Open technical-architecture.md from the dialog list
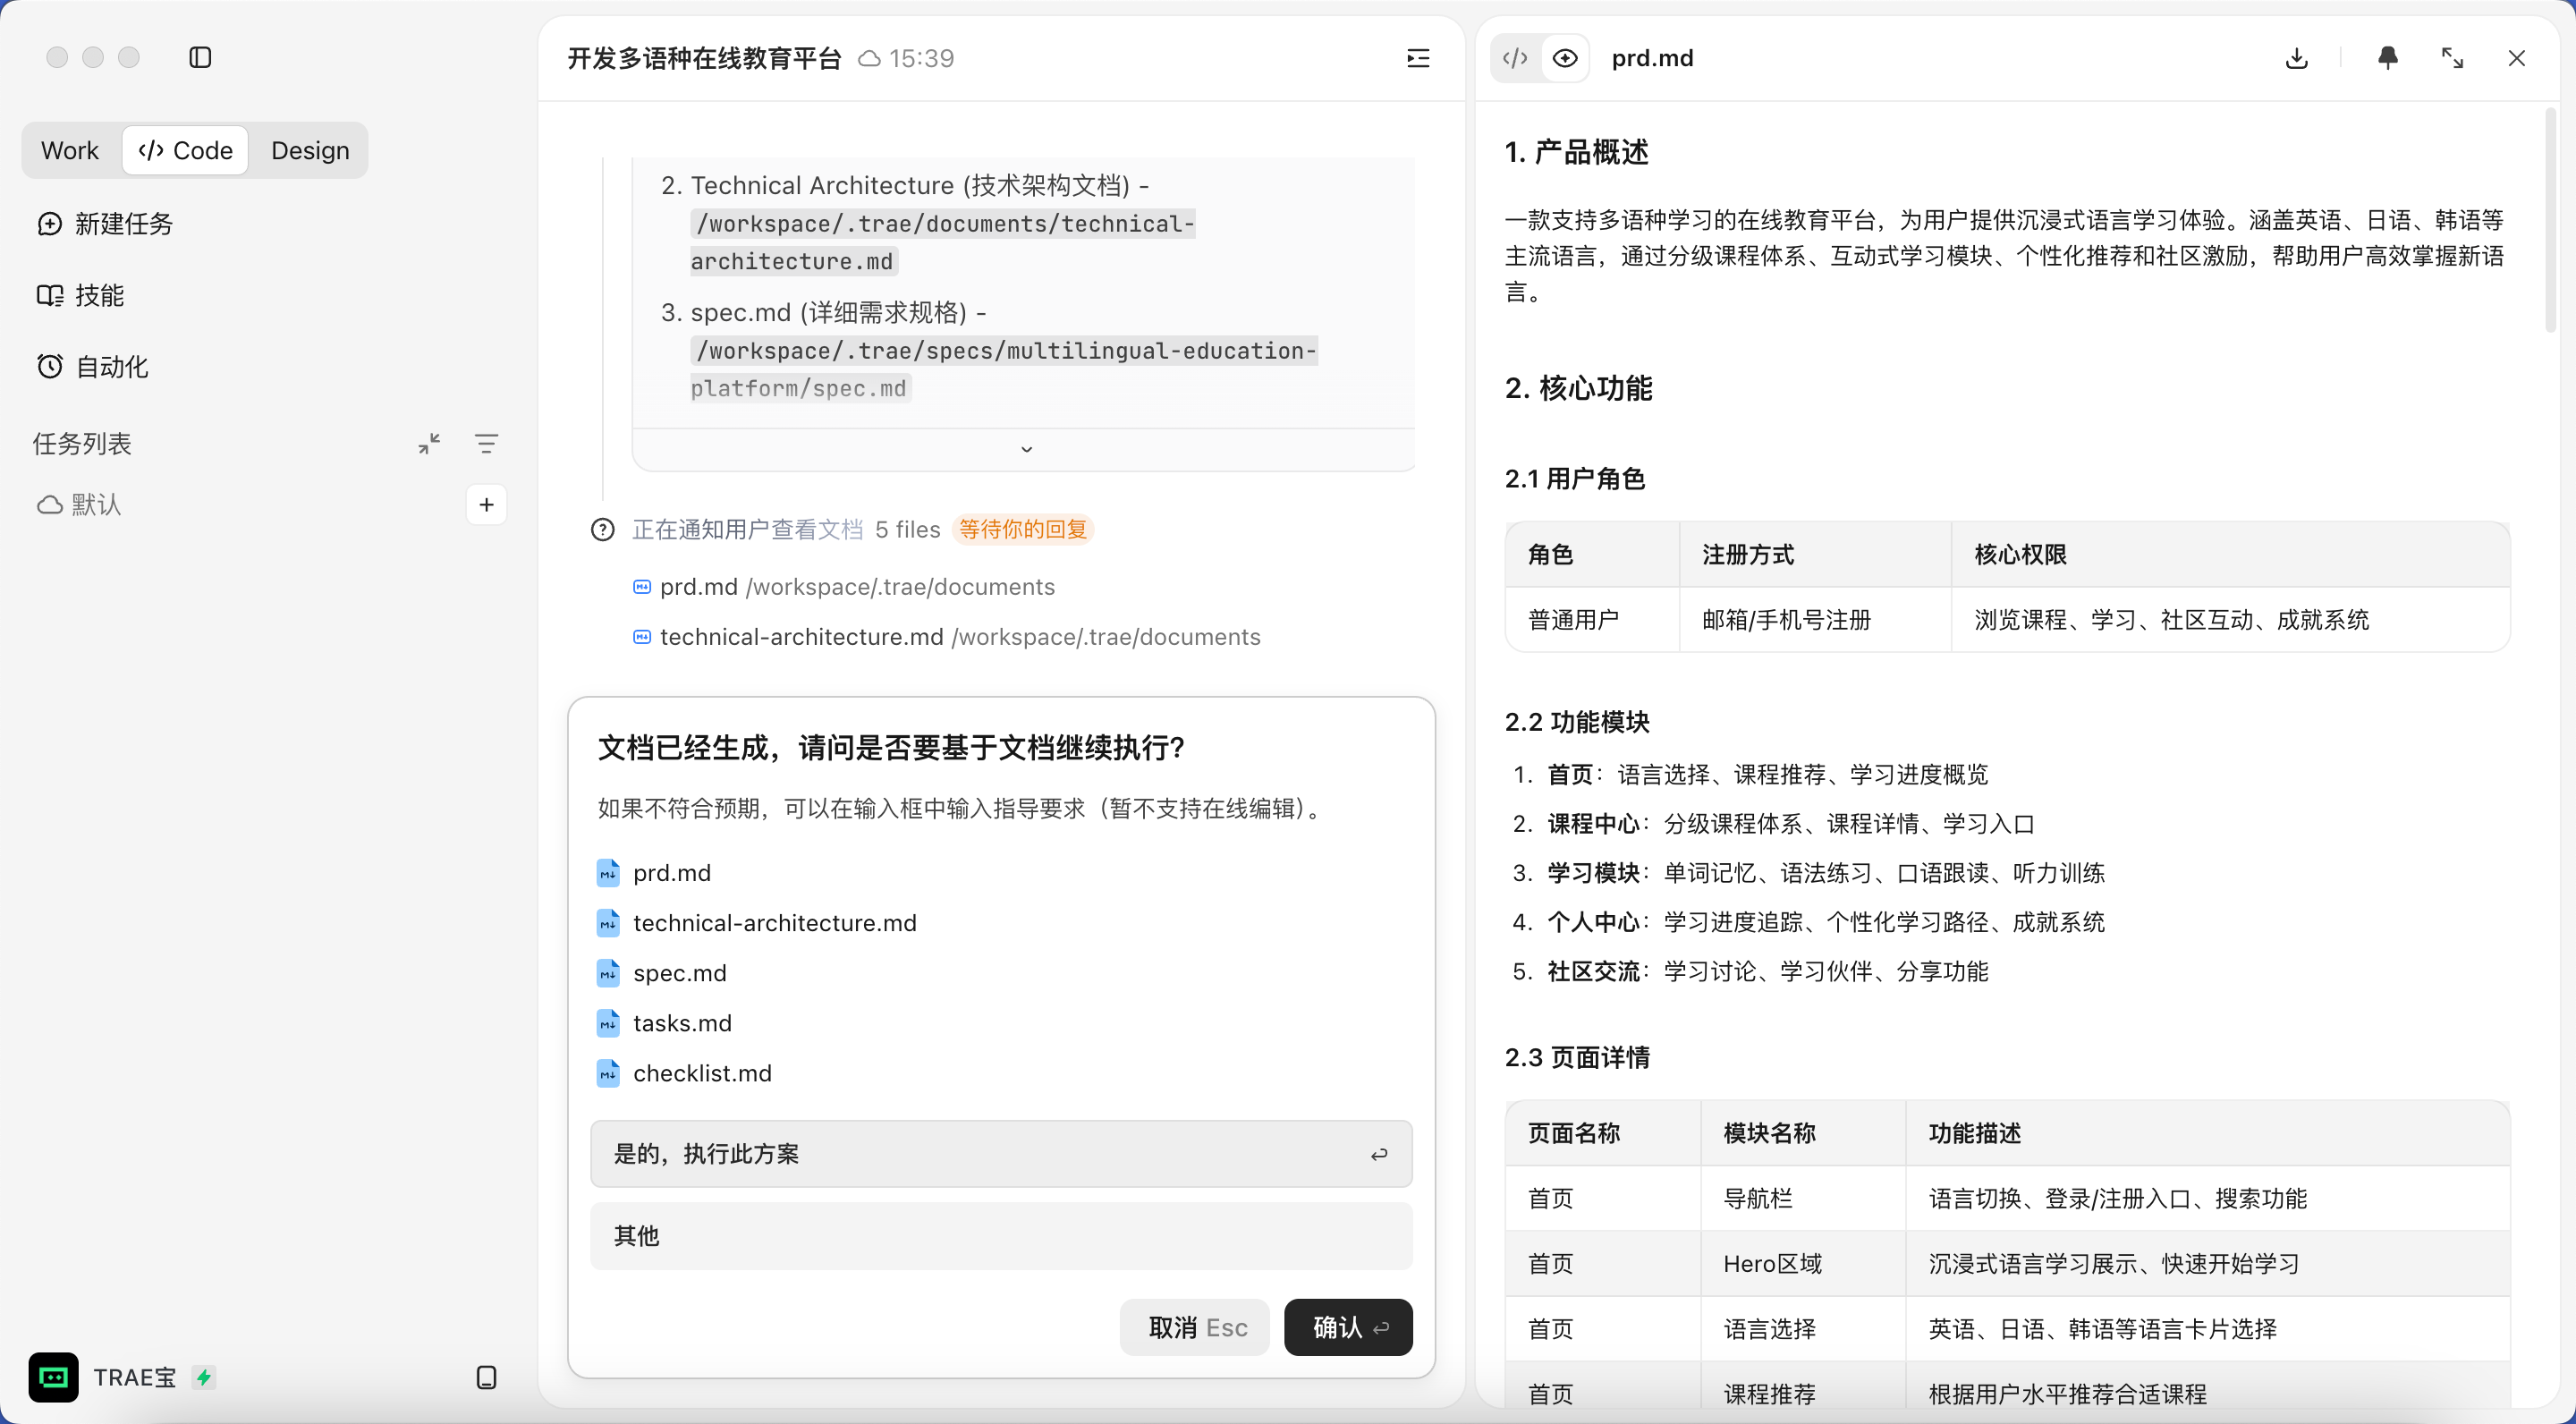 click(x=757, y=923)
